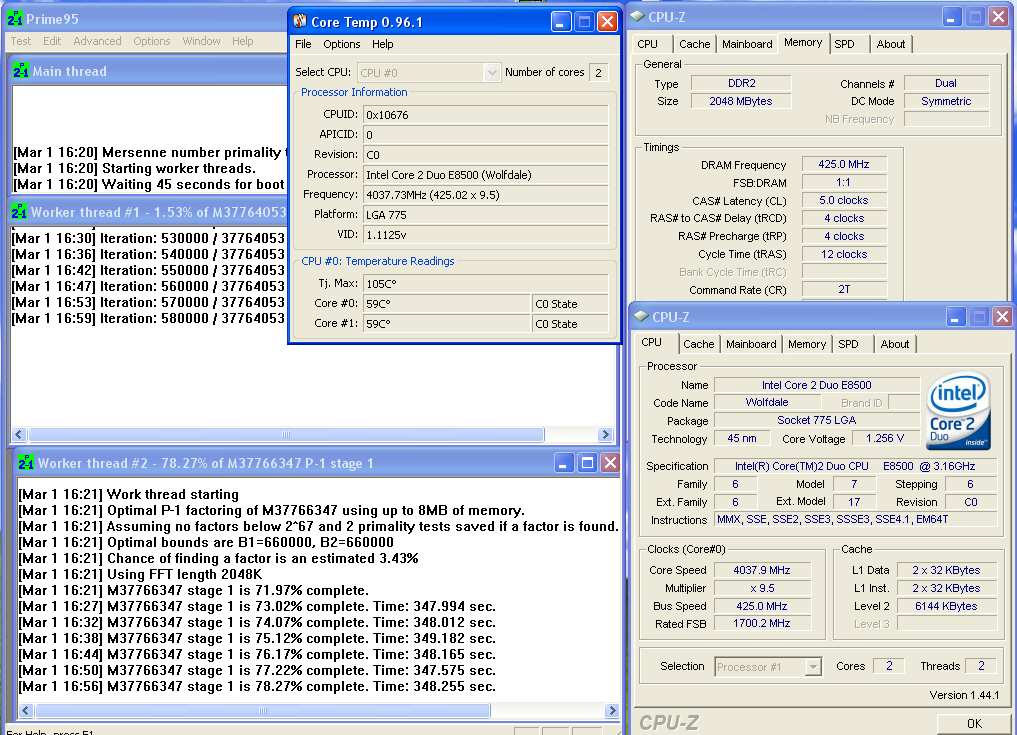Open the Prime95 Options menu

(152, 41)
